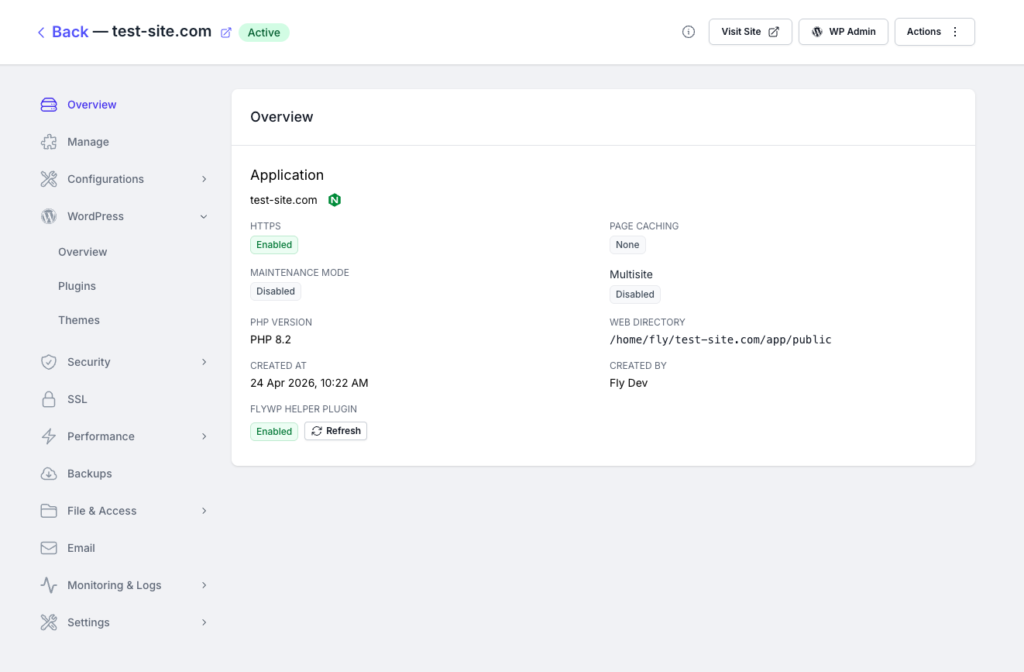
Task: Click the edit icon beside test-site.com title
Action: [x=226, y=32]
